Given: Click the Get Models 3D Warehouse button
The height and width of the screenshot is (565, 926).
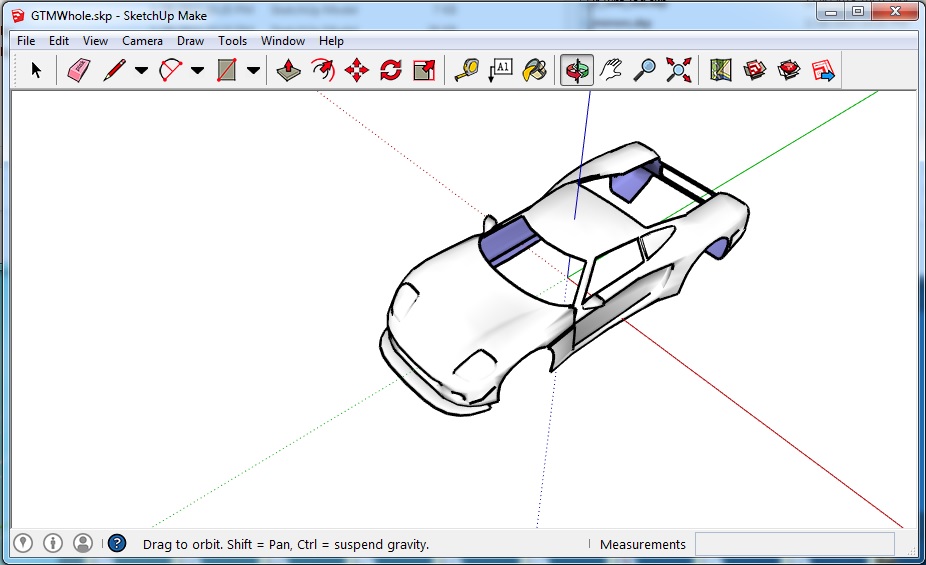Looking at the screenshot, I should coord(755,70).
